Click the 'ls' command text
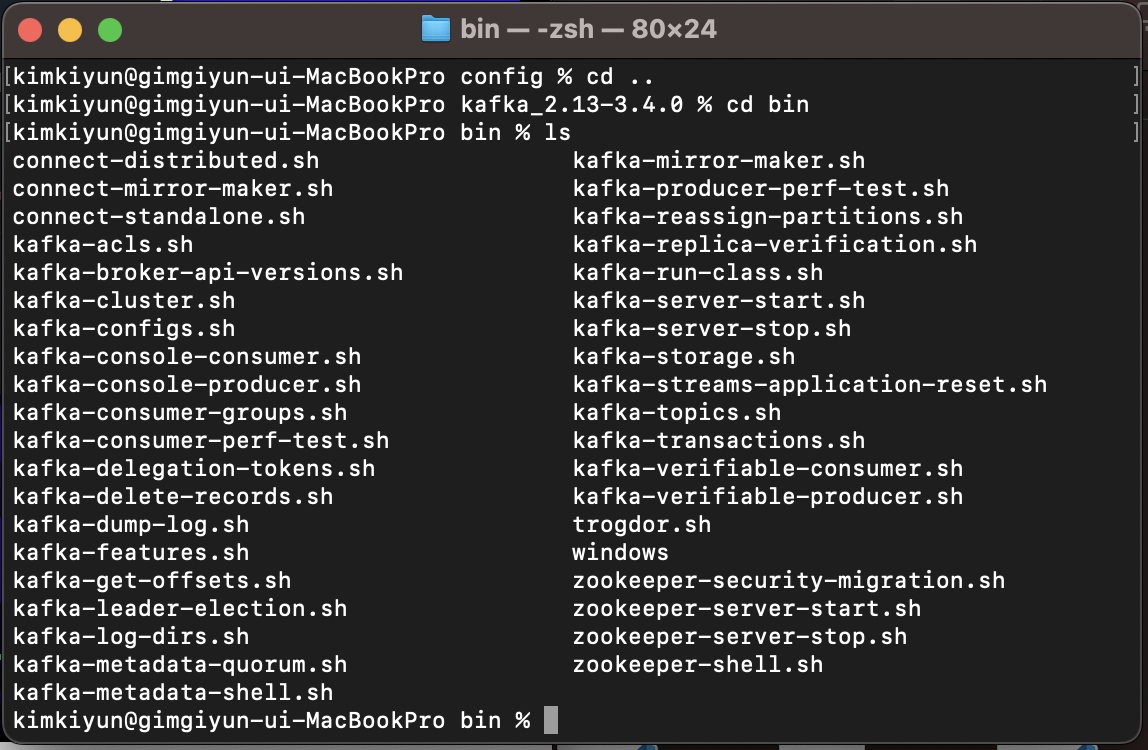The image size is (1148, 750). click(x=557, y=133)
